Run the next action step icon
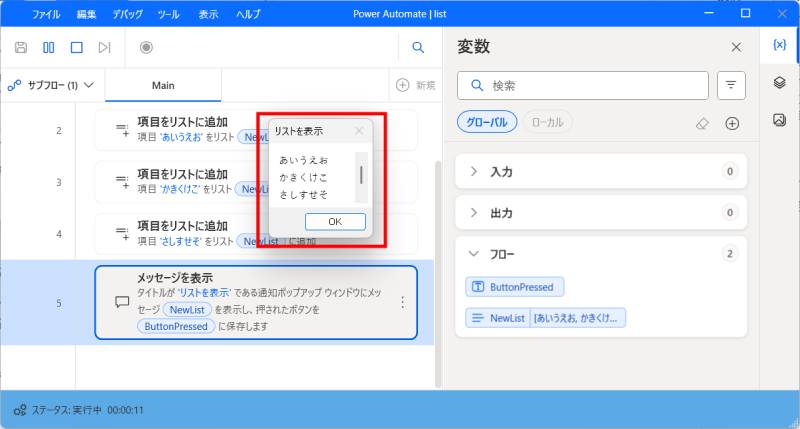 (x=104, y=47)
